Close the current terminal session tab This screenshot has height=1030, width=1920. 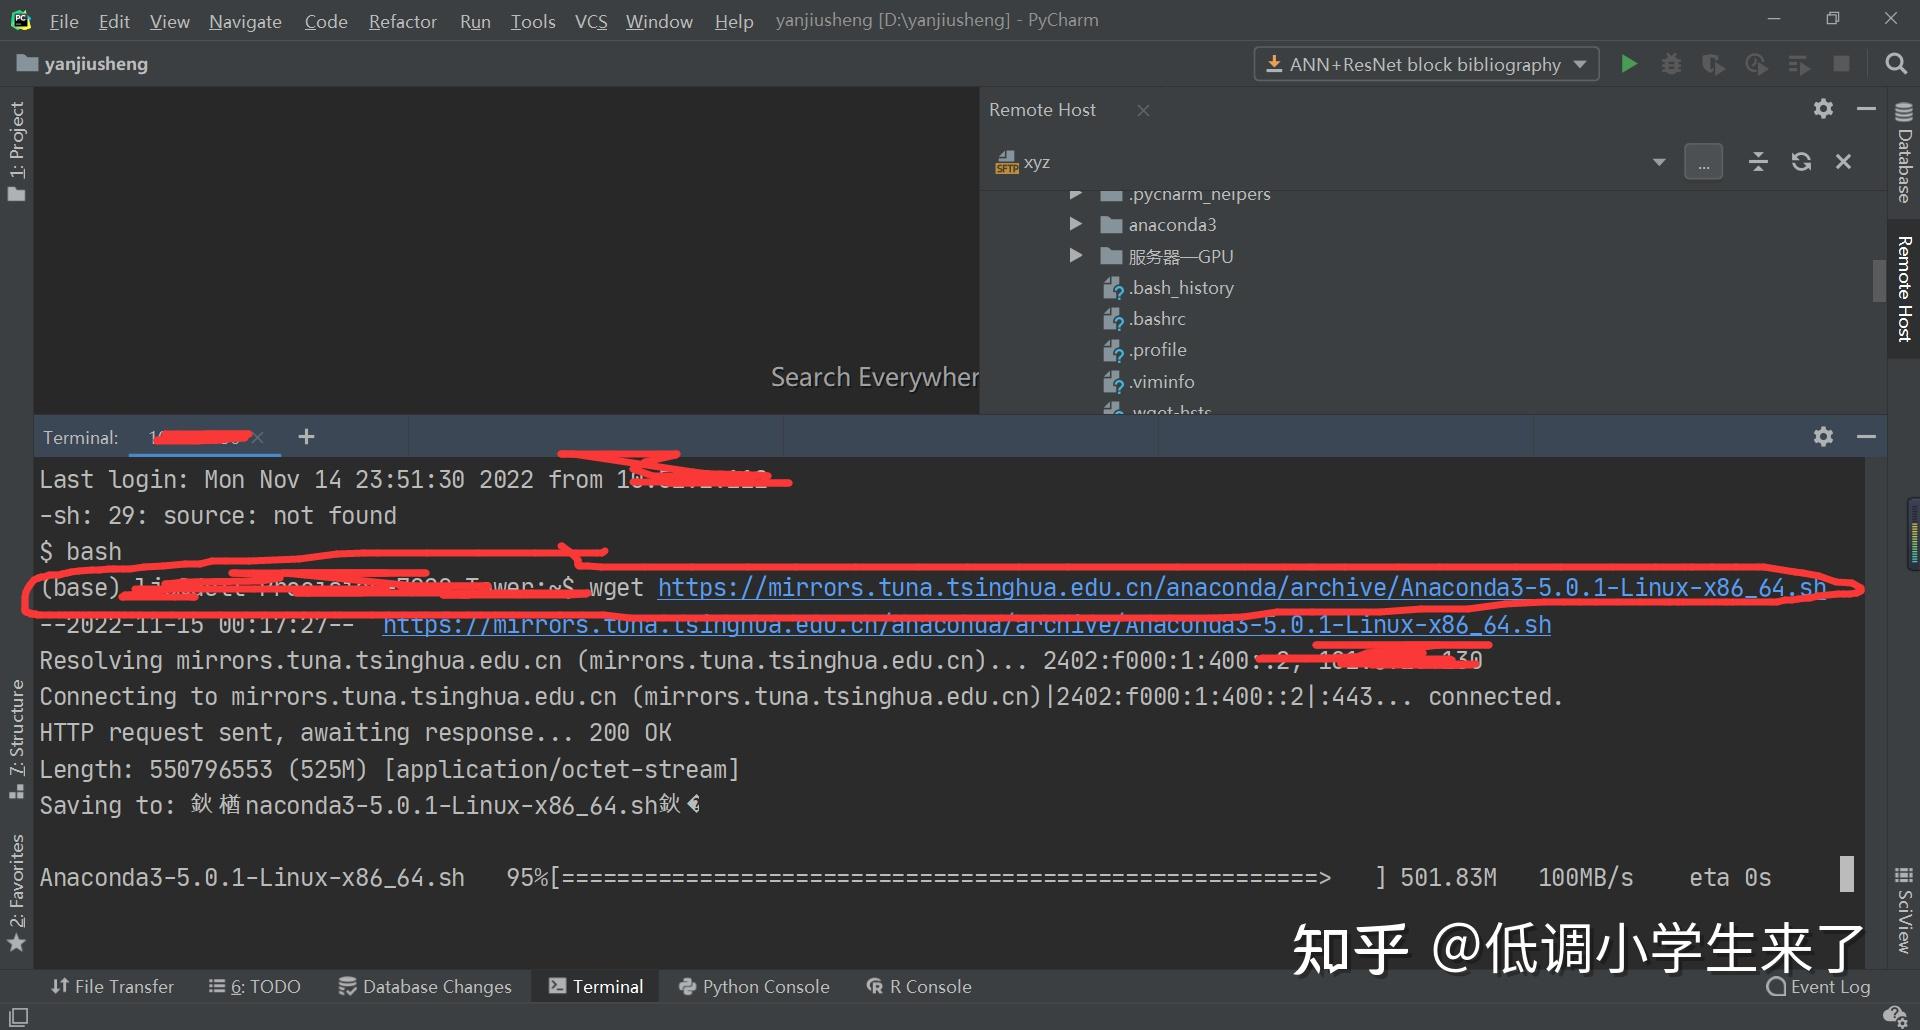coord(258,437)
